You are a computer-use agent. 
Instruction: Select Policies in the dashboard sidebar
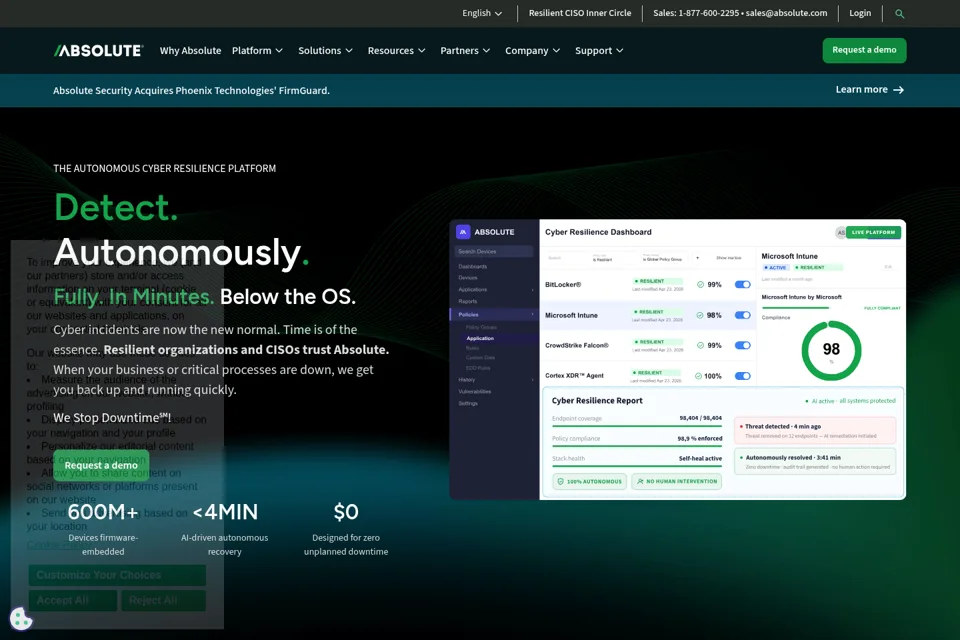pyautogui.click(x=493, y=314)
